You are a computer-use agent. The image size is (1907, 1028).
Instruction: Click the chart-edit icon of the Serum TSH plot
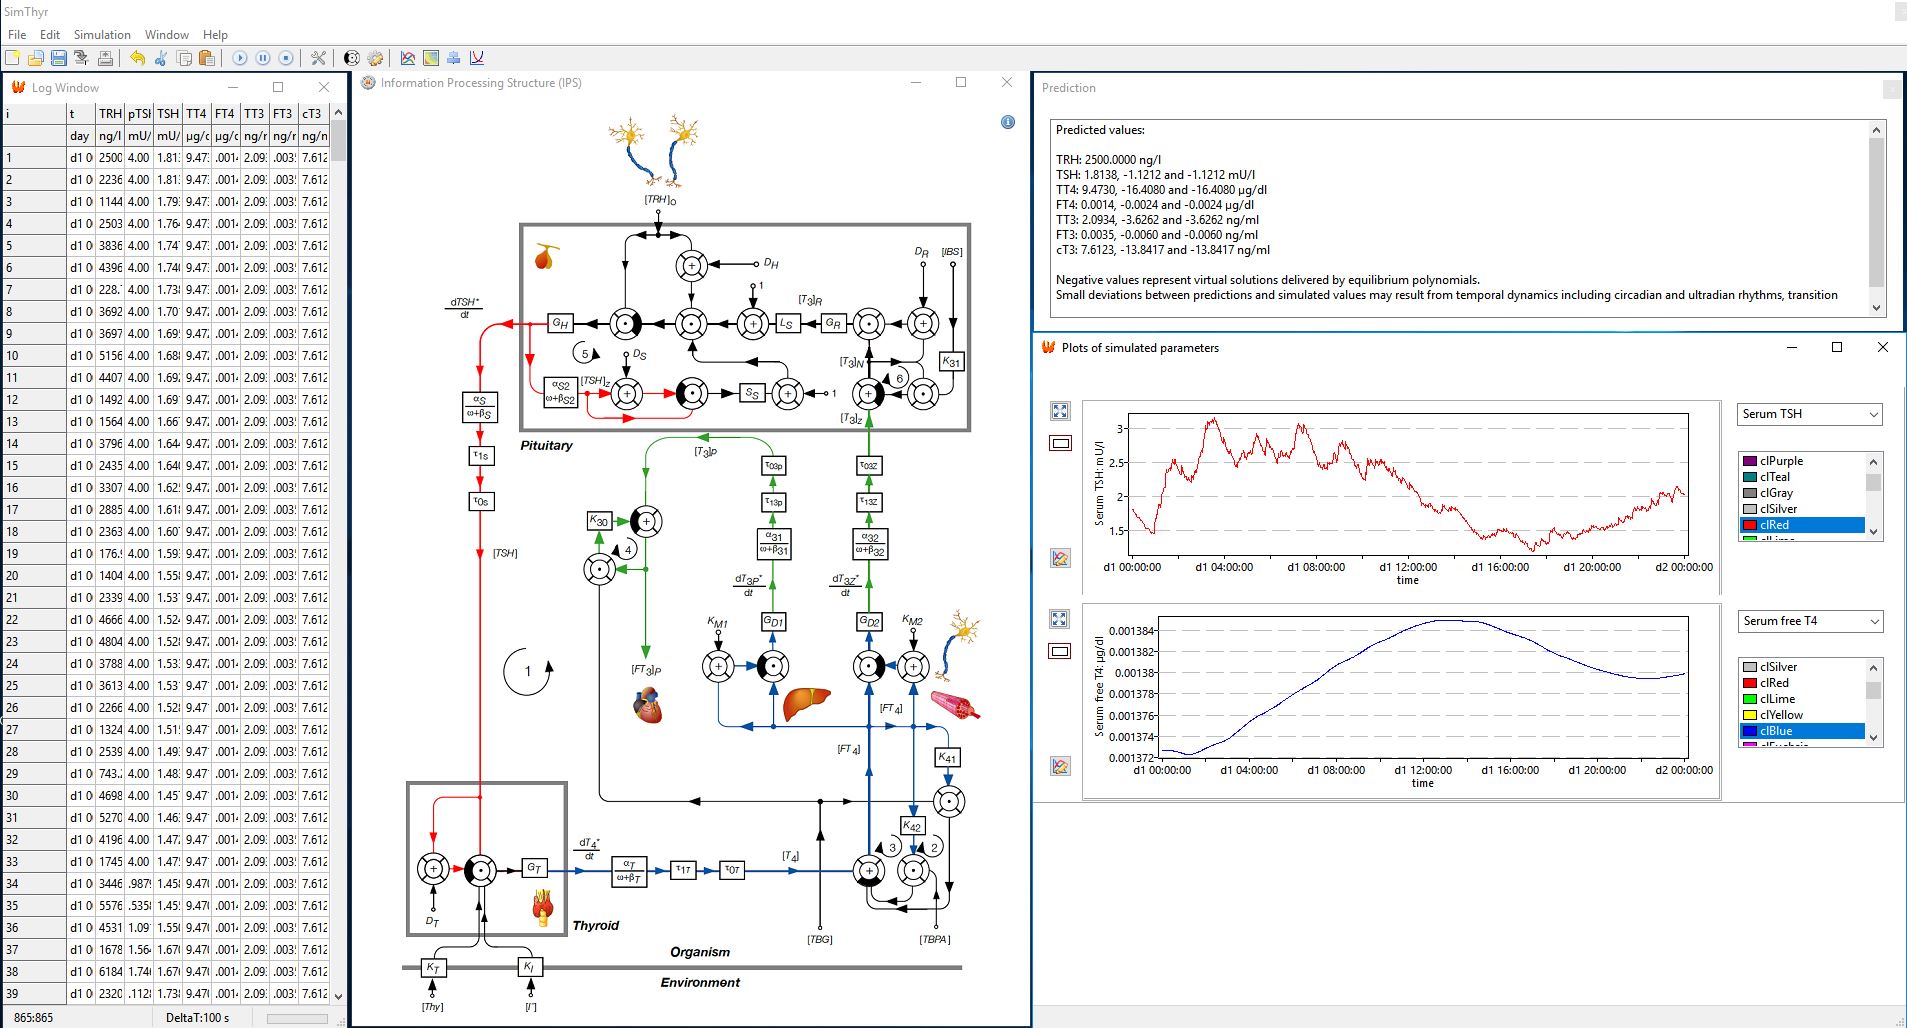pos(1060,558)
